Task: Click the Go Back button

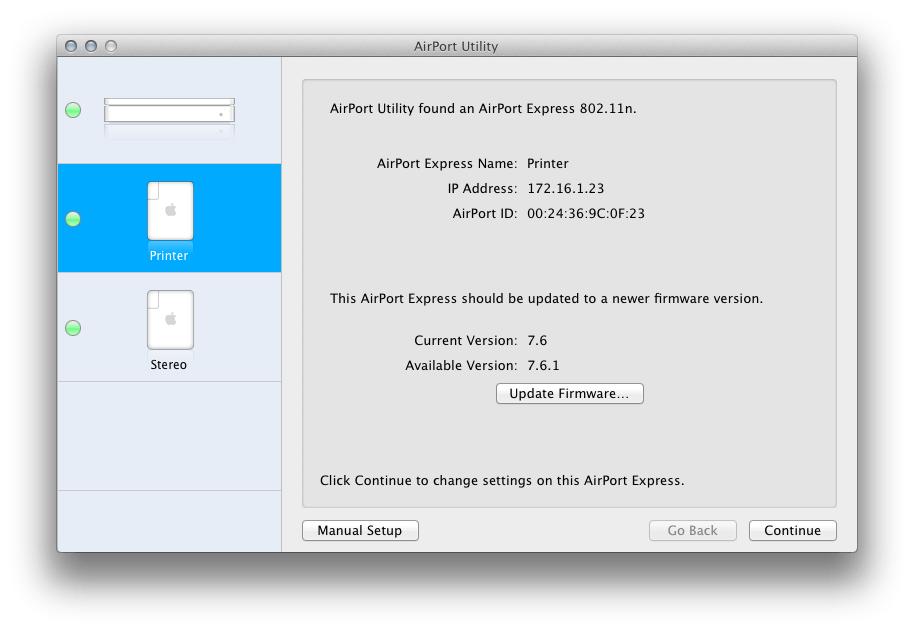Action: [692, 530]
